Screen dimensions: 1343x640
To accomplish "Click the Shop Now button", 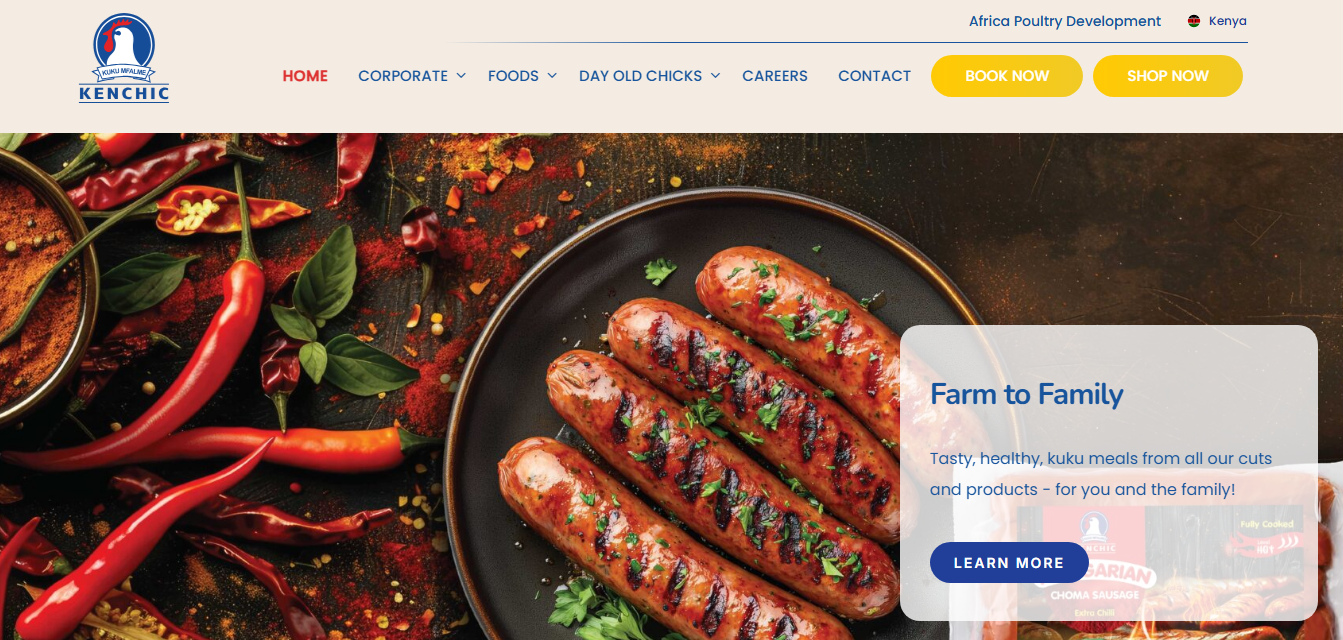I will tap(1168, 76).
